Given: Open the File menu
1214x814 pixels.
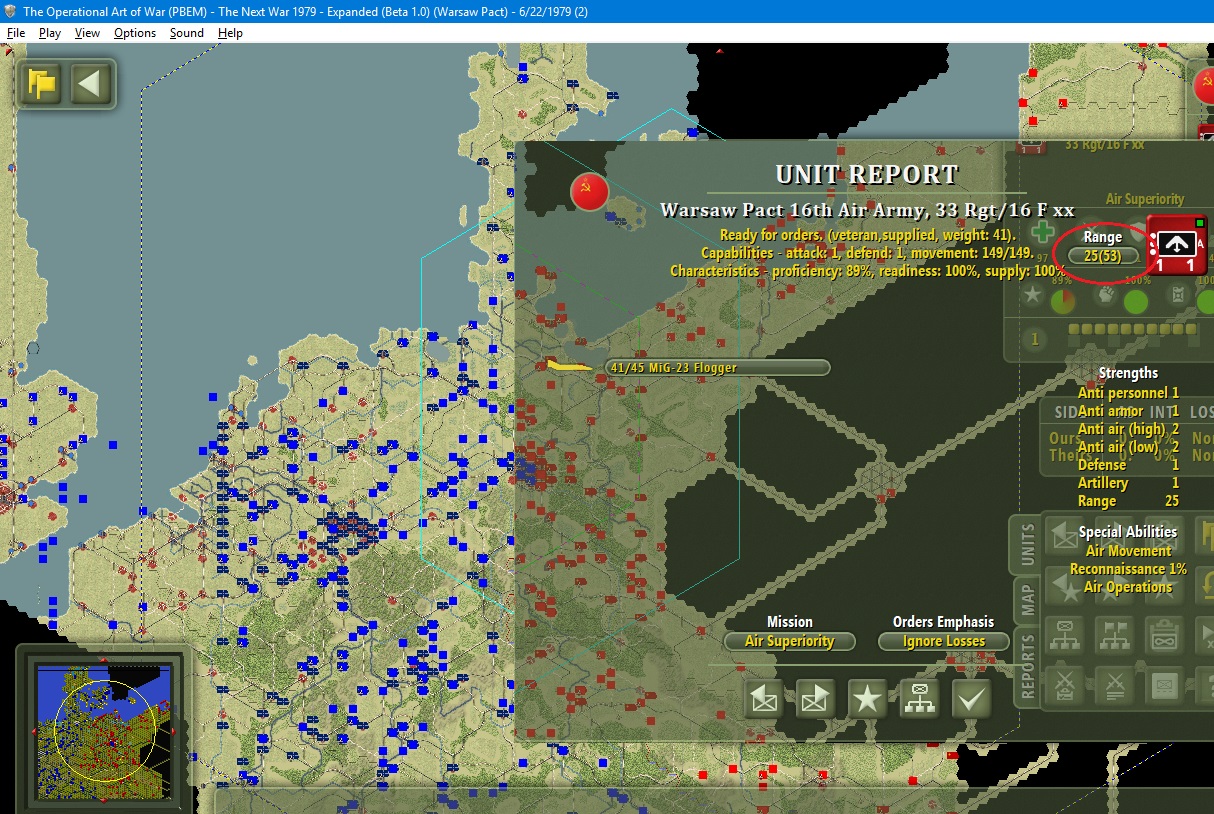Looking at the screenshot, I should [16, 33].
